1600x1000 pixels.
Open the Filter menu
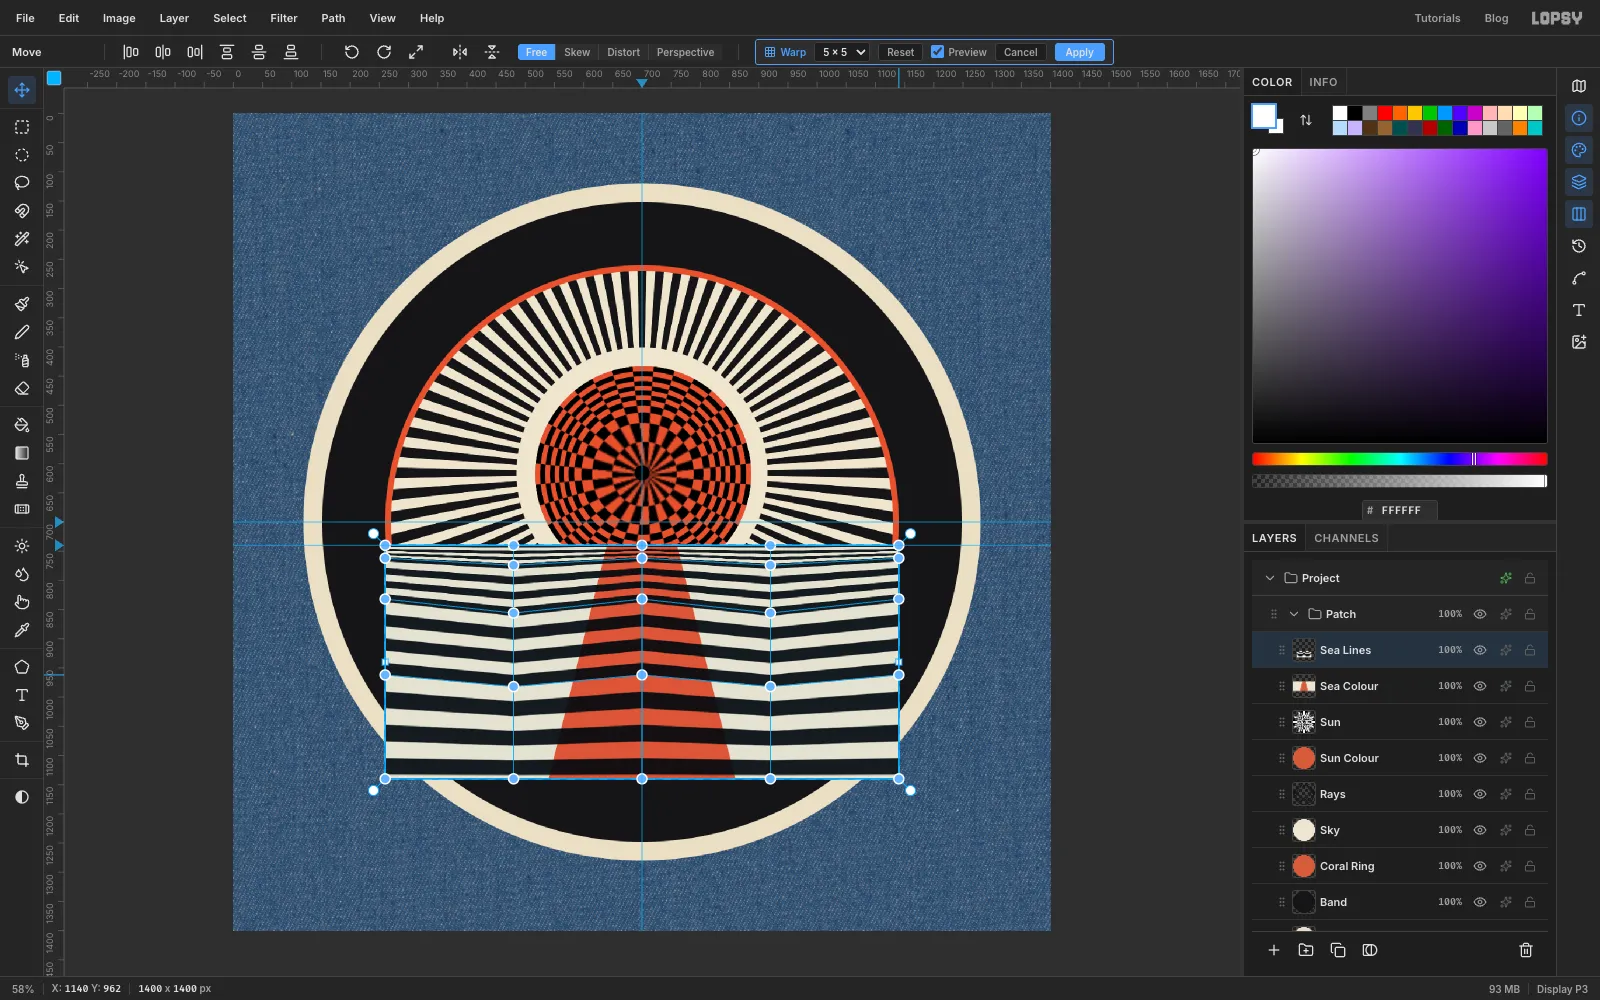coord(284,18)
